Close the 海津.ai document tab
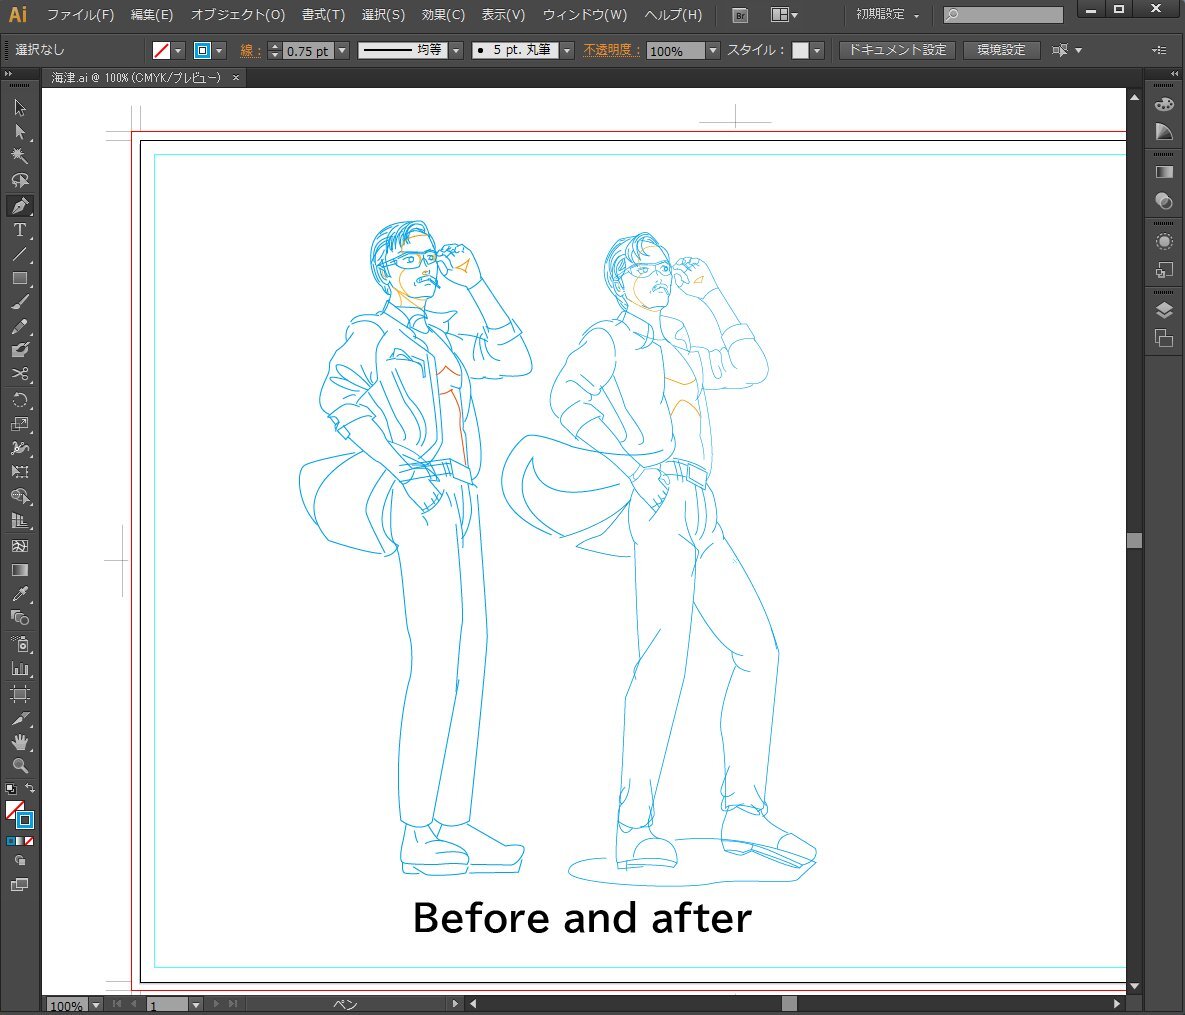The height and width of the screenshot is (1015, 1185). (236, 78)
